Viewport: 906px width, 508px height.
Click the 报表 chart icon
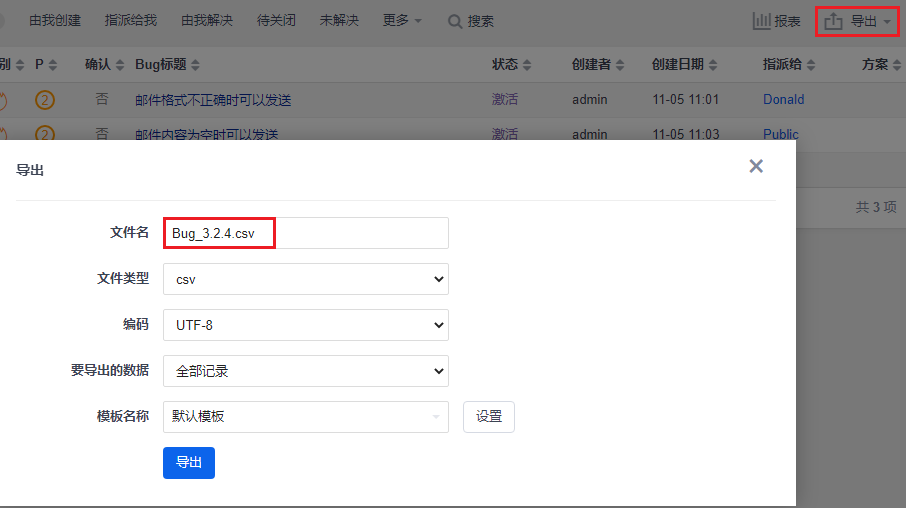pyautogui.click(x=762, y=21)
